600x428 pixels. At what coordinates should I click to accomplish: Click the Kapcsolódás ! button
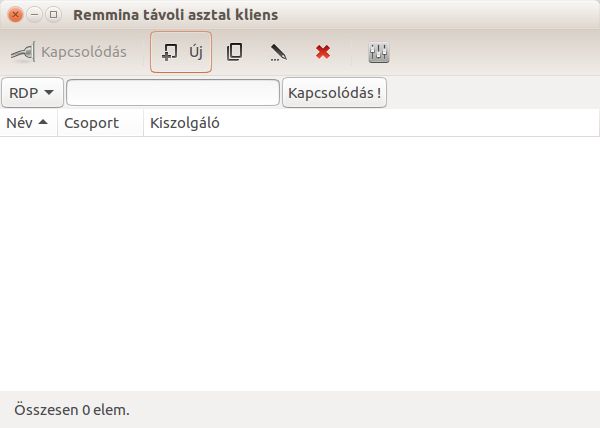coord(334,93)
